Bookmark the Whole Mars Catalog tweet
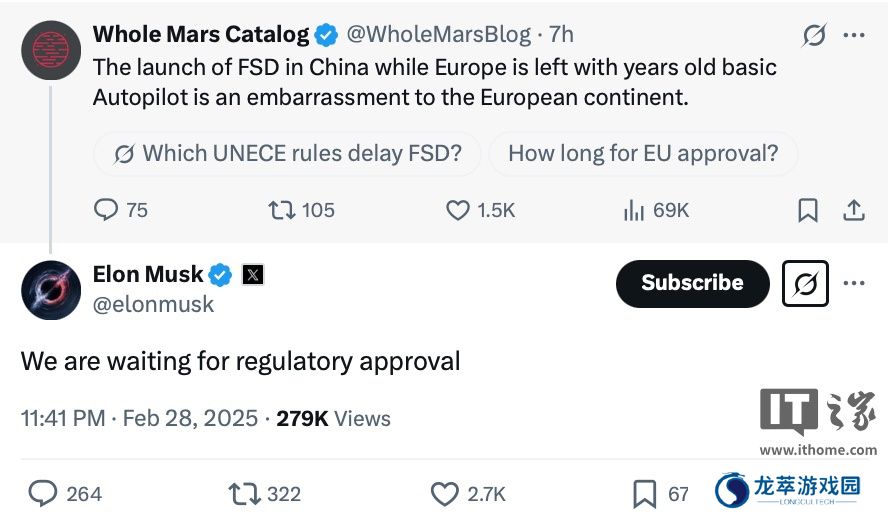Viewport: 888px width, 516px height. coord(808,210)
